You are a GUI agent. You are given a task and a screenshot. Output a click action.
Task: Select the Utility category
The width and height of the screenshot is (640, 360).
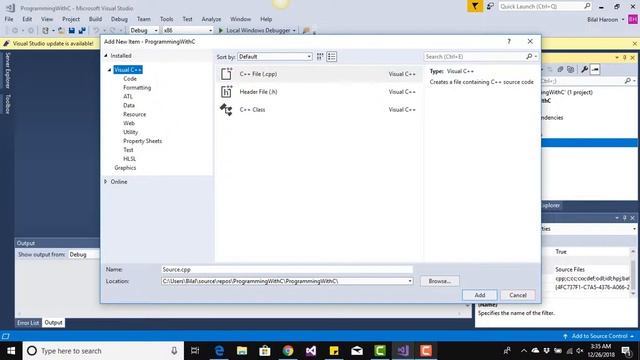(x=130, y=132)
